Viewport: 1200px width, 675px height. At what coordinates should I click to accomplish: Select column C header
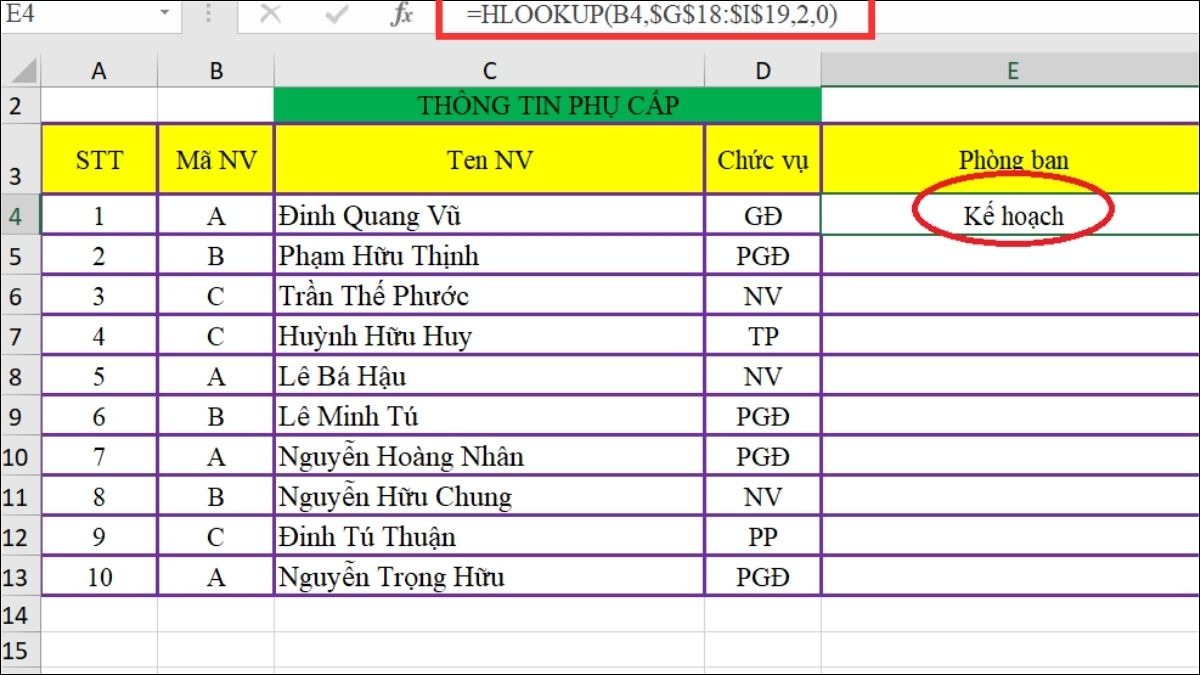pyautogui.click(x=489, y=70)
